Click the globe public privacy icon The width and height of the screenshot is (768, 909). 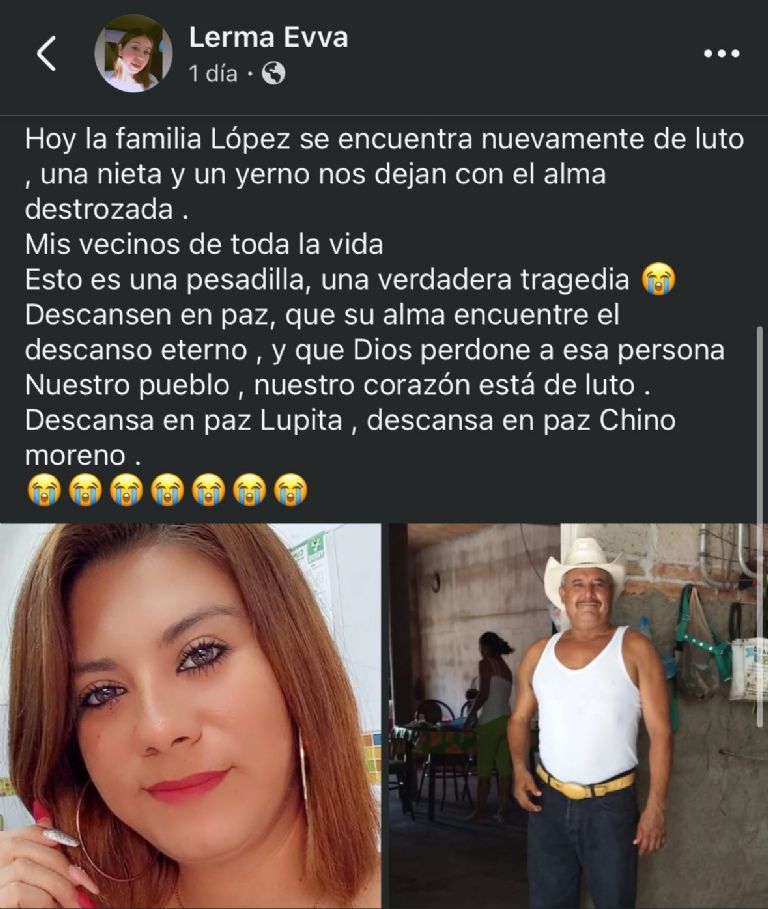pyautogui.click(x=274, y=74)
